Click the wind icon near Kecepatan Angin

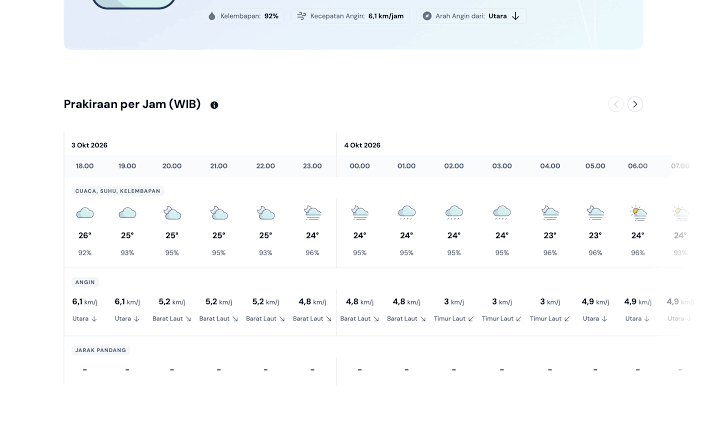point(301,16)
